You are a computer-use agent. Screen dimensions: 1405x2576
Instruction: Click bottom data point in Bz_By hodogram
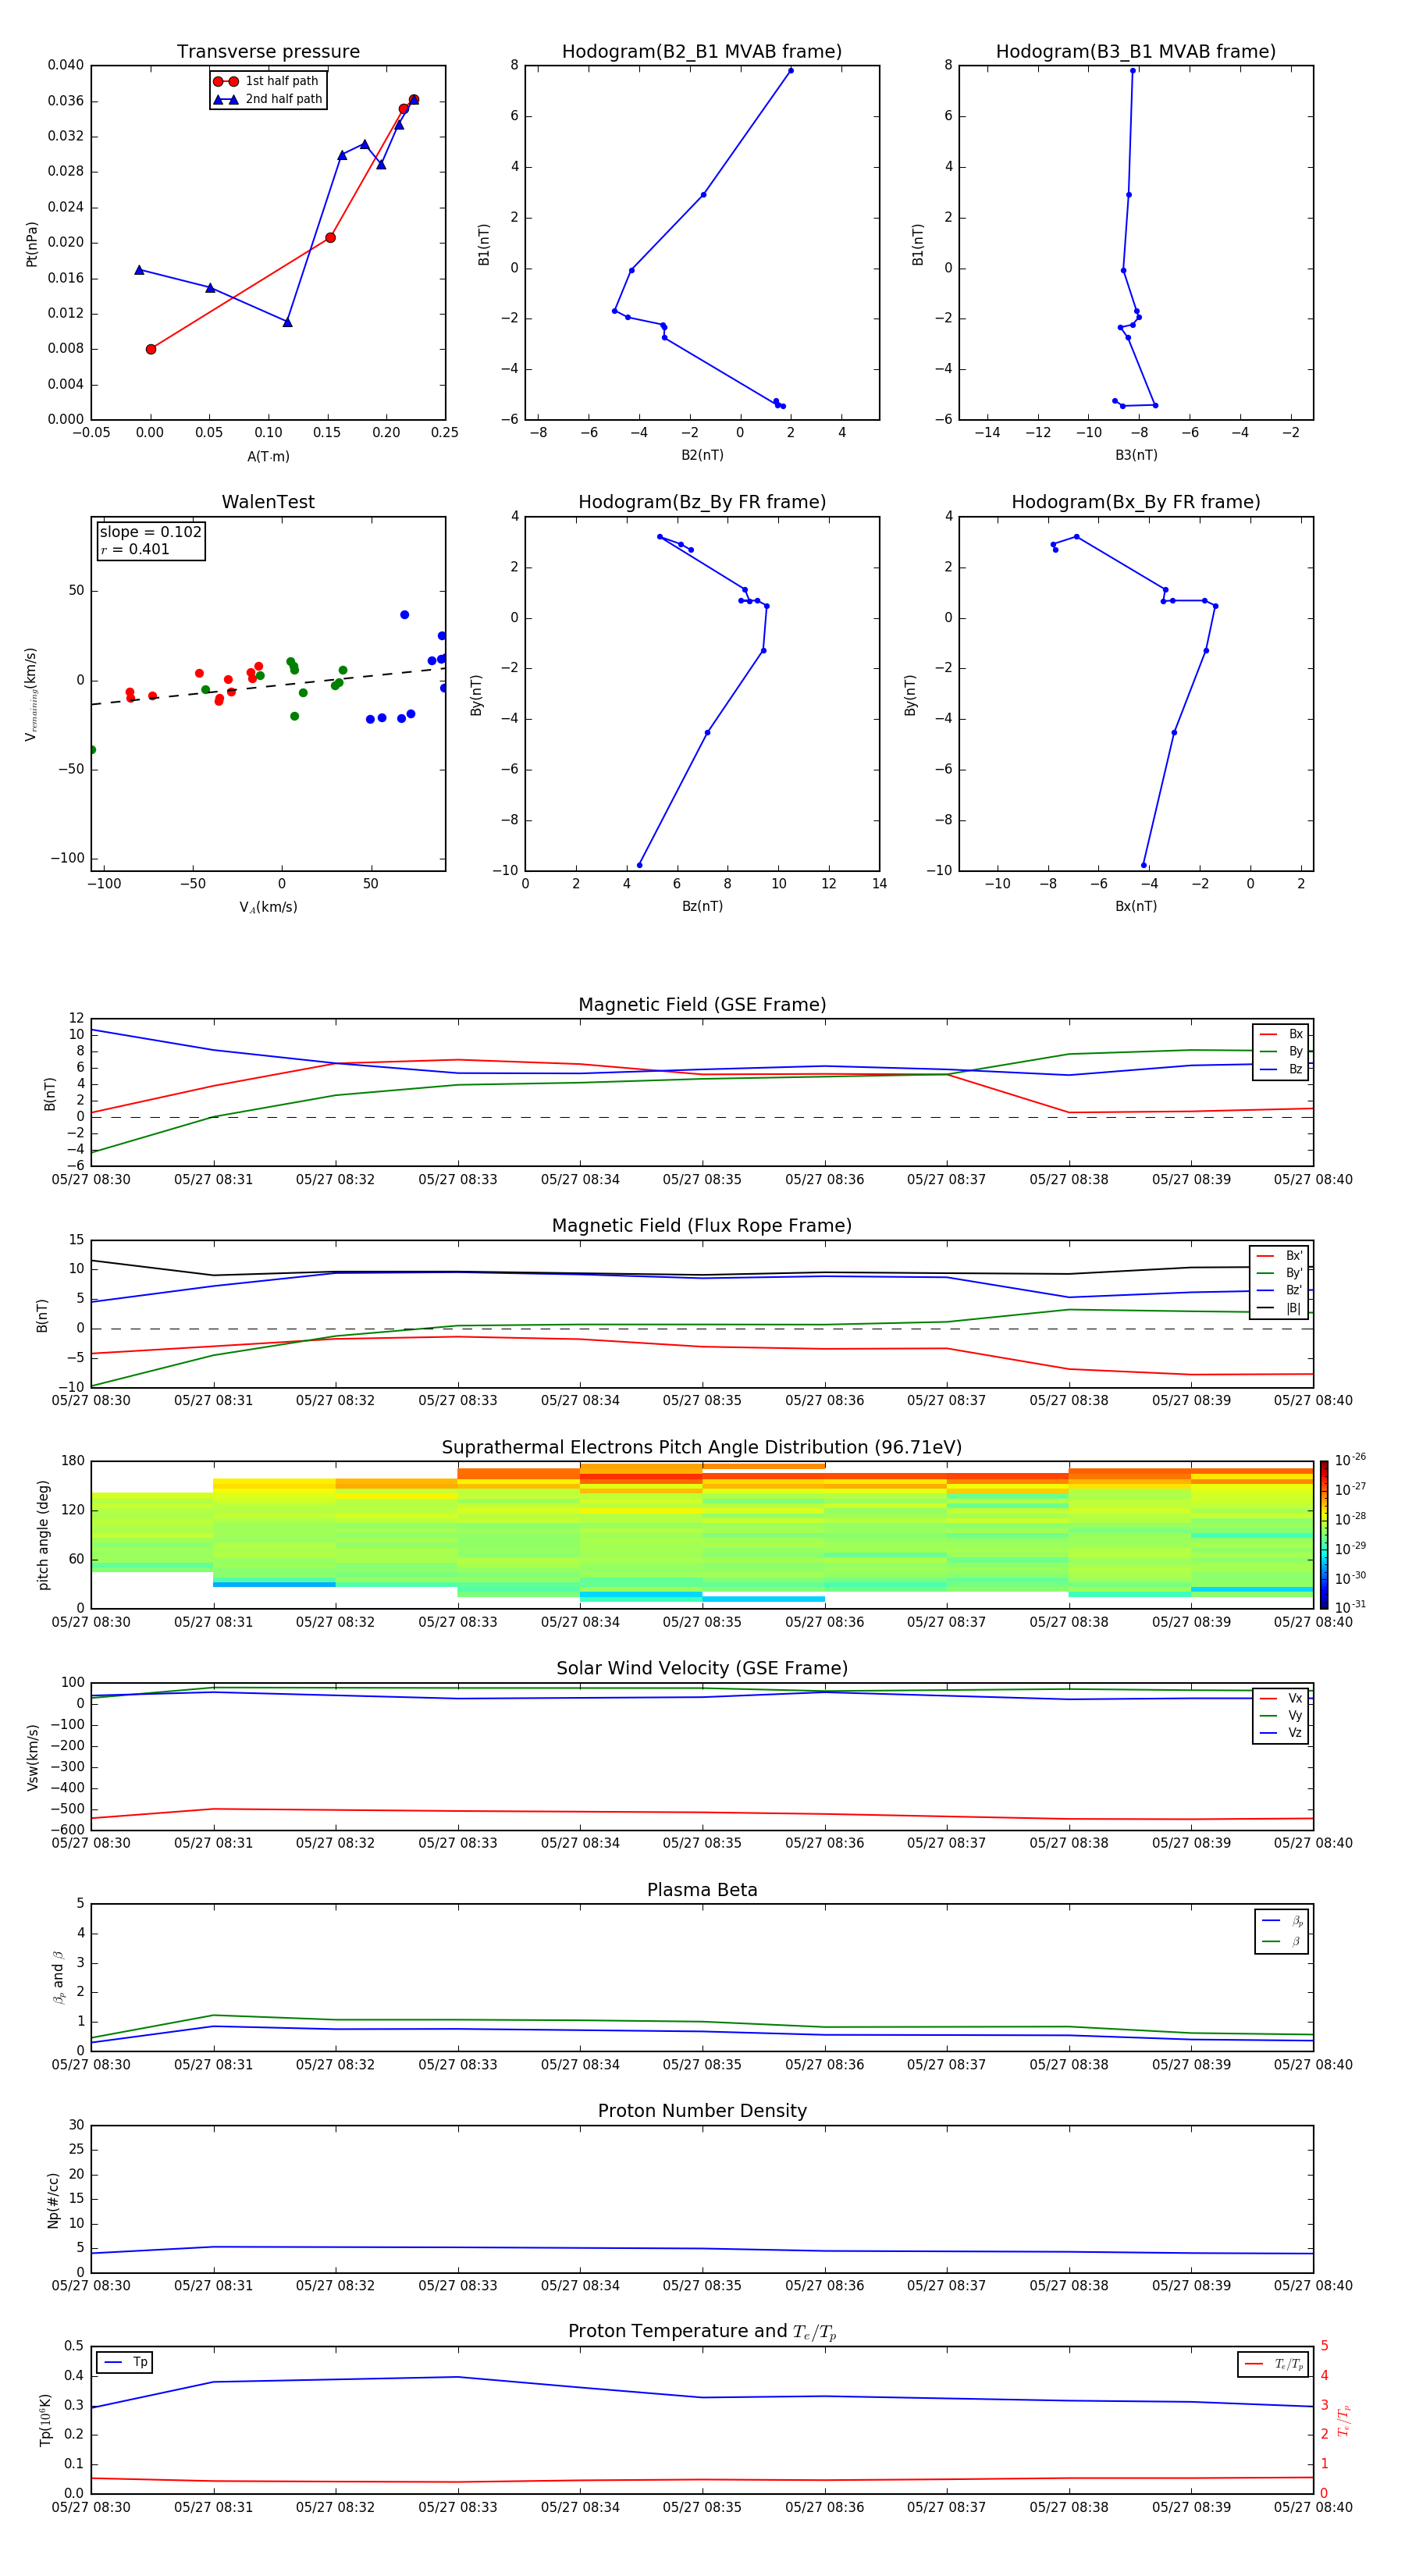(640, 865)
